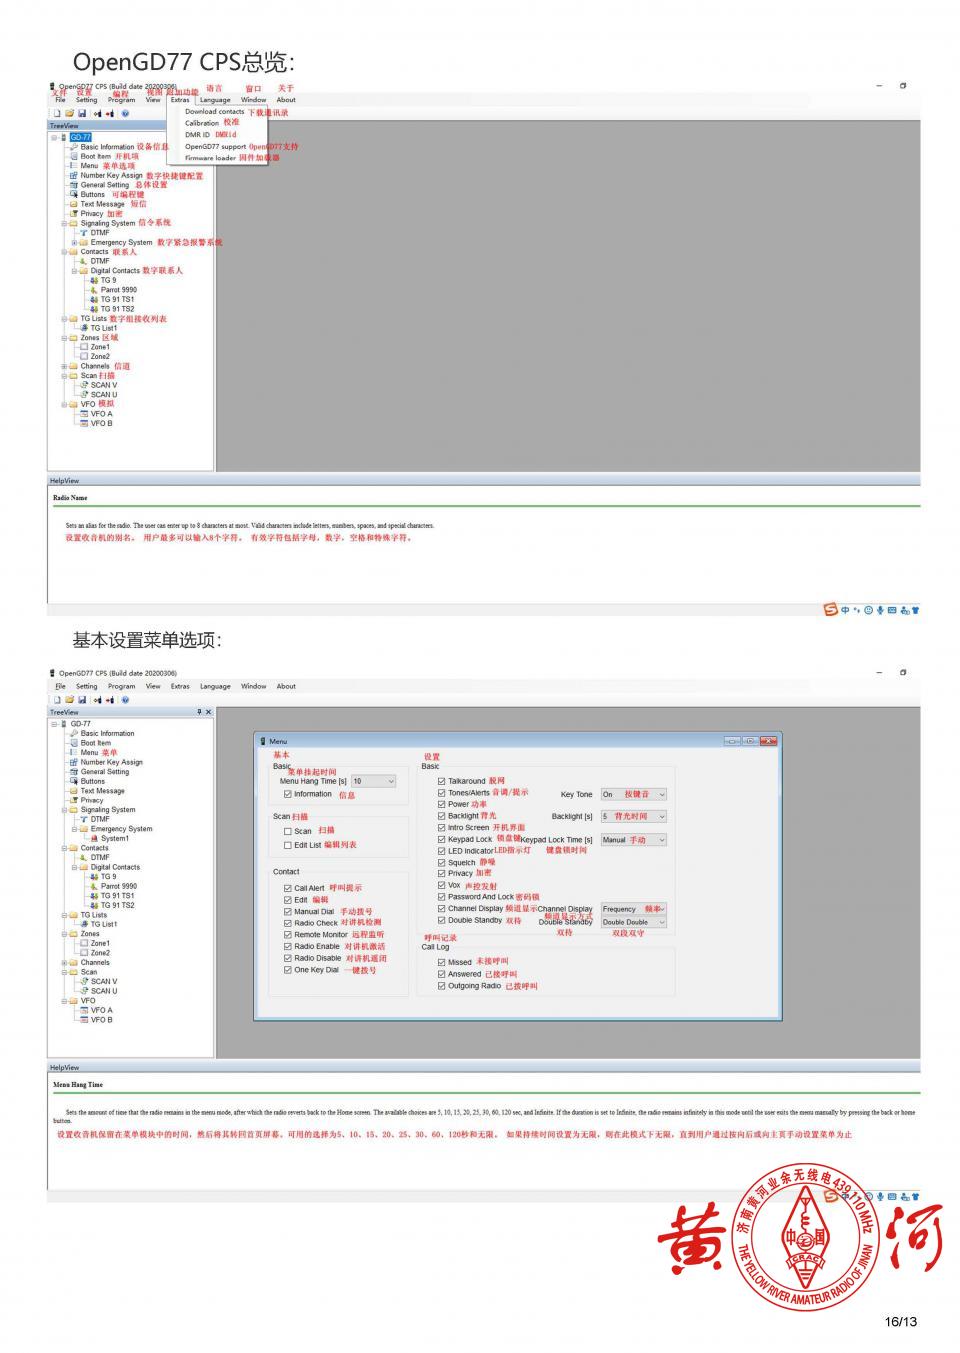960x1353 pixels.
Task: Click OpenGD77 support menu entry
Action: pyautogui.click(x=215, y=146)
